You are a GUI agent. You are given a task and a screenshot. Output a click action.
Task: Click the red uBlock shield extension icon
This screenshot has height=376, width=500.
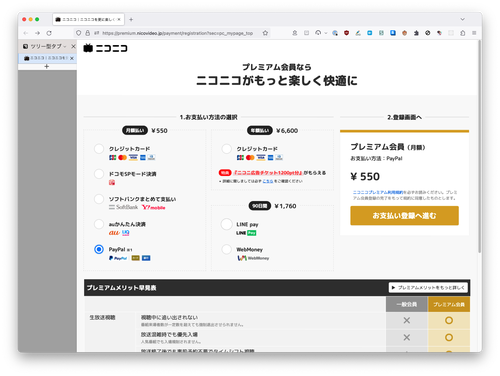(346, 33)
